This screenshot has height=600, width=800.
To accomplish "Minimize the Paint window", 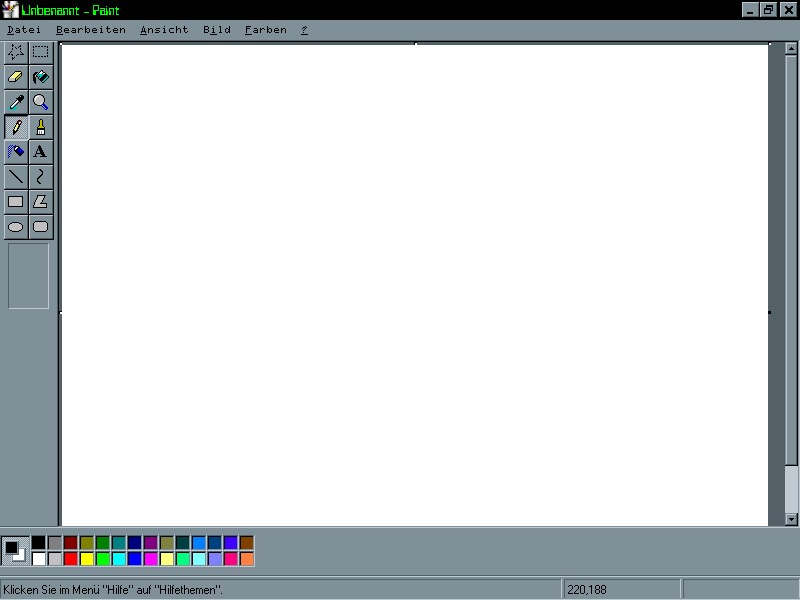I will click(x=749, y=10).
